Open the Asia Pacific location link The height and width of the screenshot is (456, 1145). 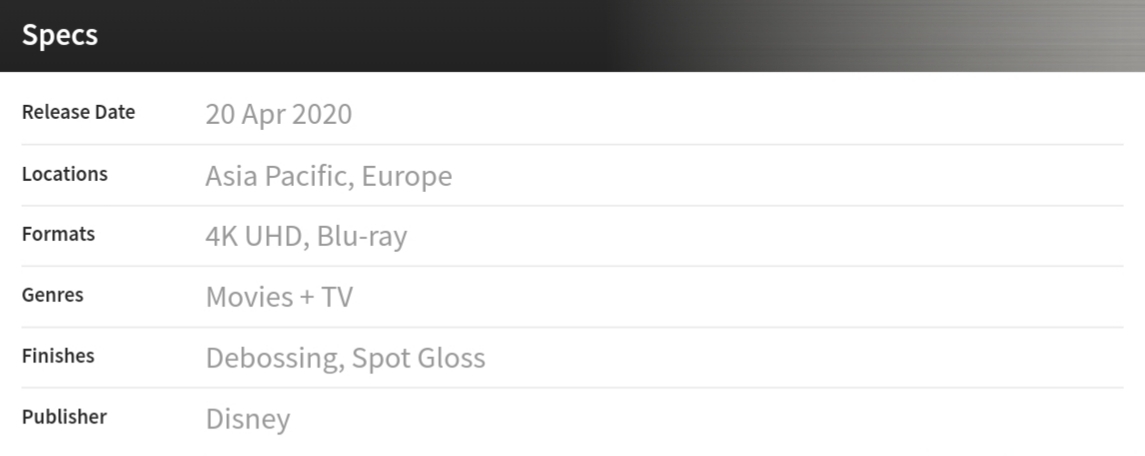277,176
